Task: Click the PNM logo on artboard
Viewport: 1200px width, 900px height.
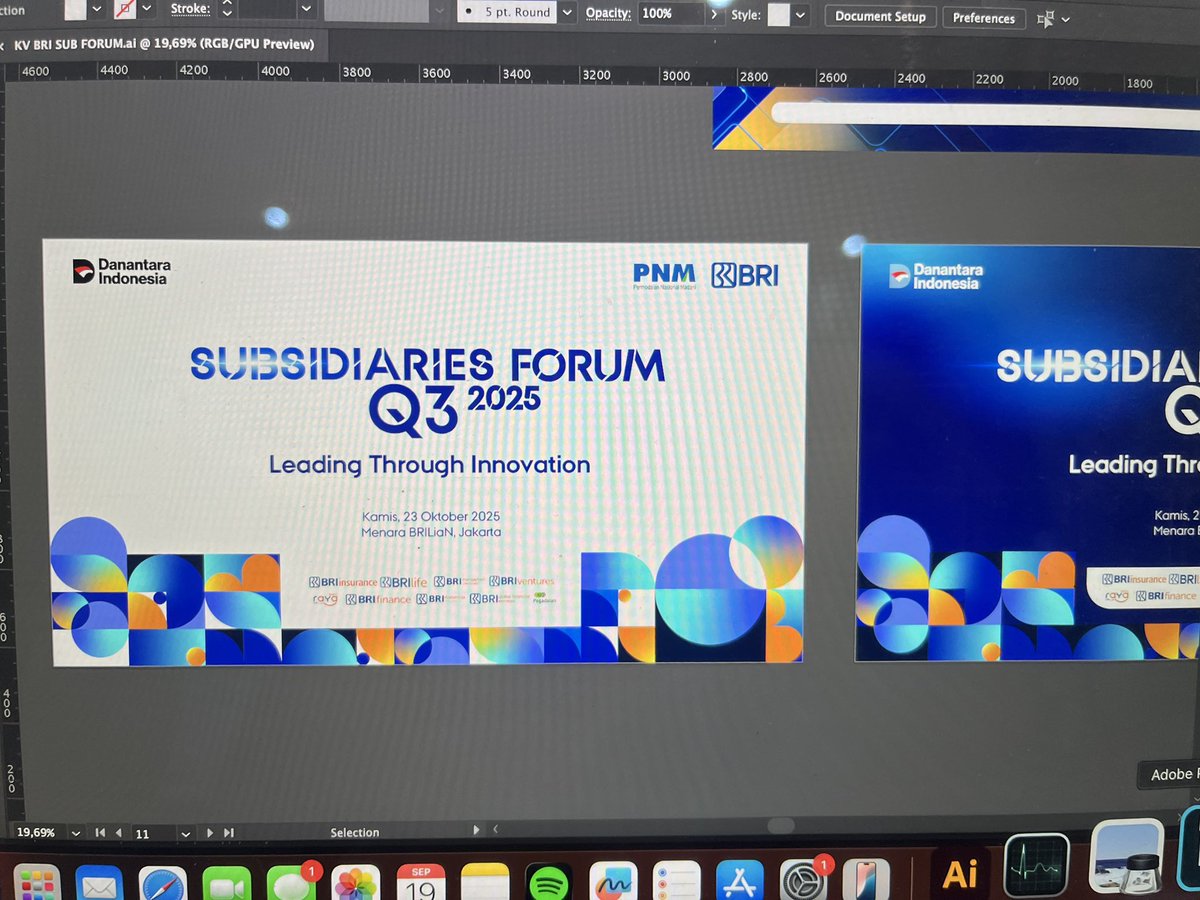Action: tap(664, 275)
